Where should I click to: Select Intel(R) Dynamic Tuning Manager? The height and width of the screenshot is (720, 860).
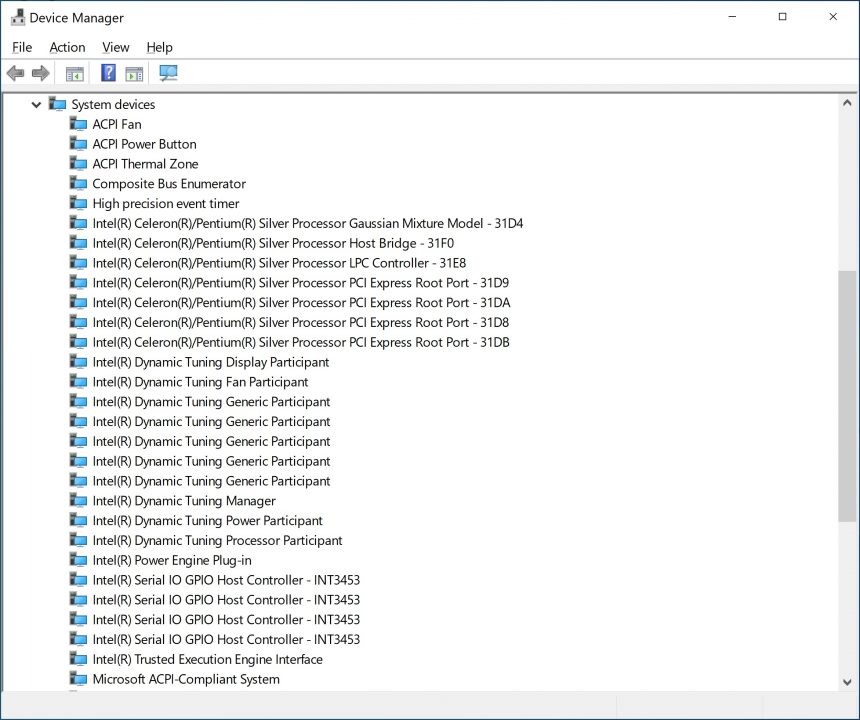184,500
